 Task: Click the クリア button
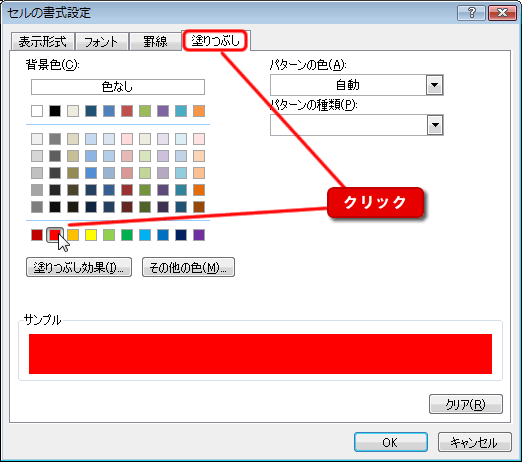click(466, 404)
